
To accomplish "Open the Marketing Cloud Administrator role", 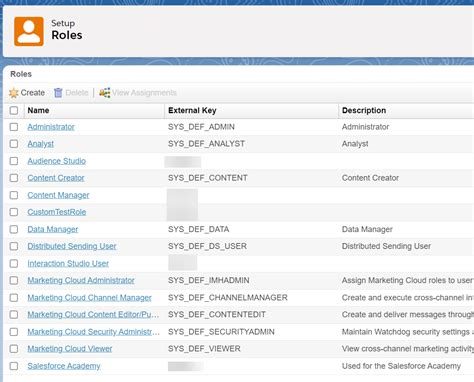I will [x=81, y=280].
